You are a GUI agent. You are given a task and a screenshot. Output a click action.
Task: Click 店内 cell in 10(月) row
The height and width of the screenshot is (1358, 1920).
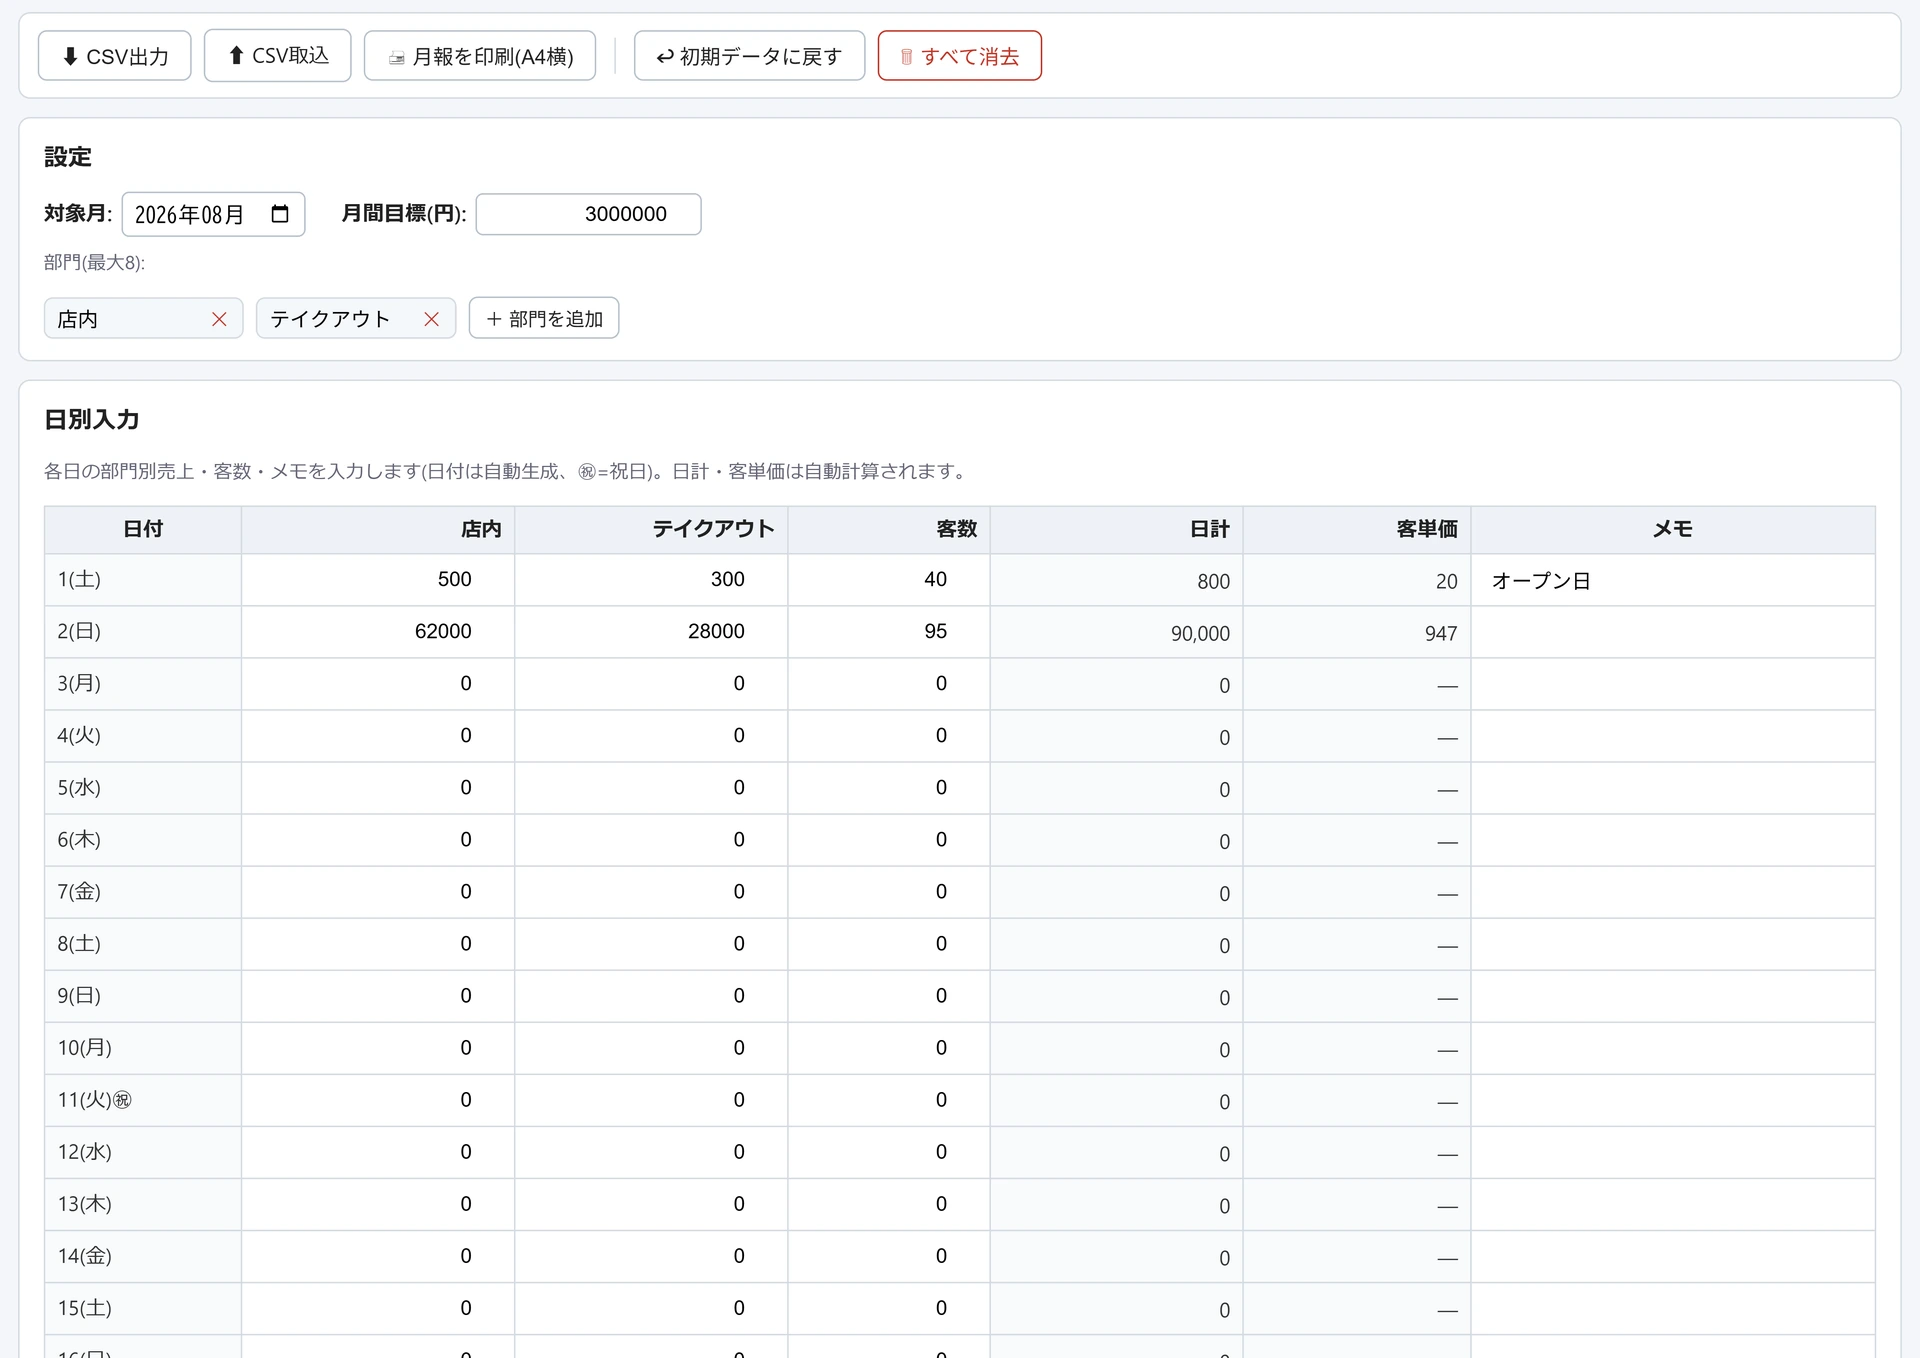click(x=378, y=1048)
